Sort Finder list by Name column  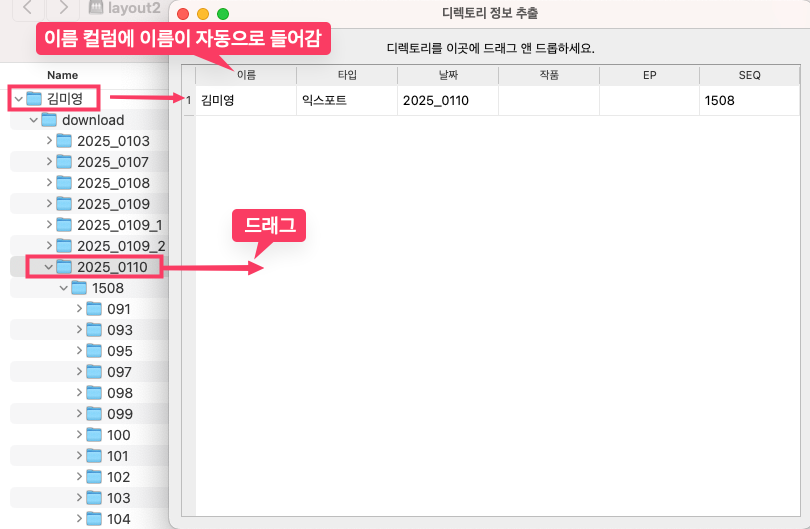tap(63, 75)
